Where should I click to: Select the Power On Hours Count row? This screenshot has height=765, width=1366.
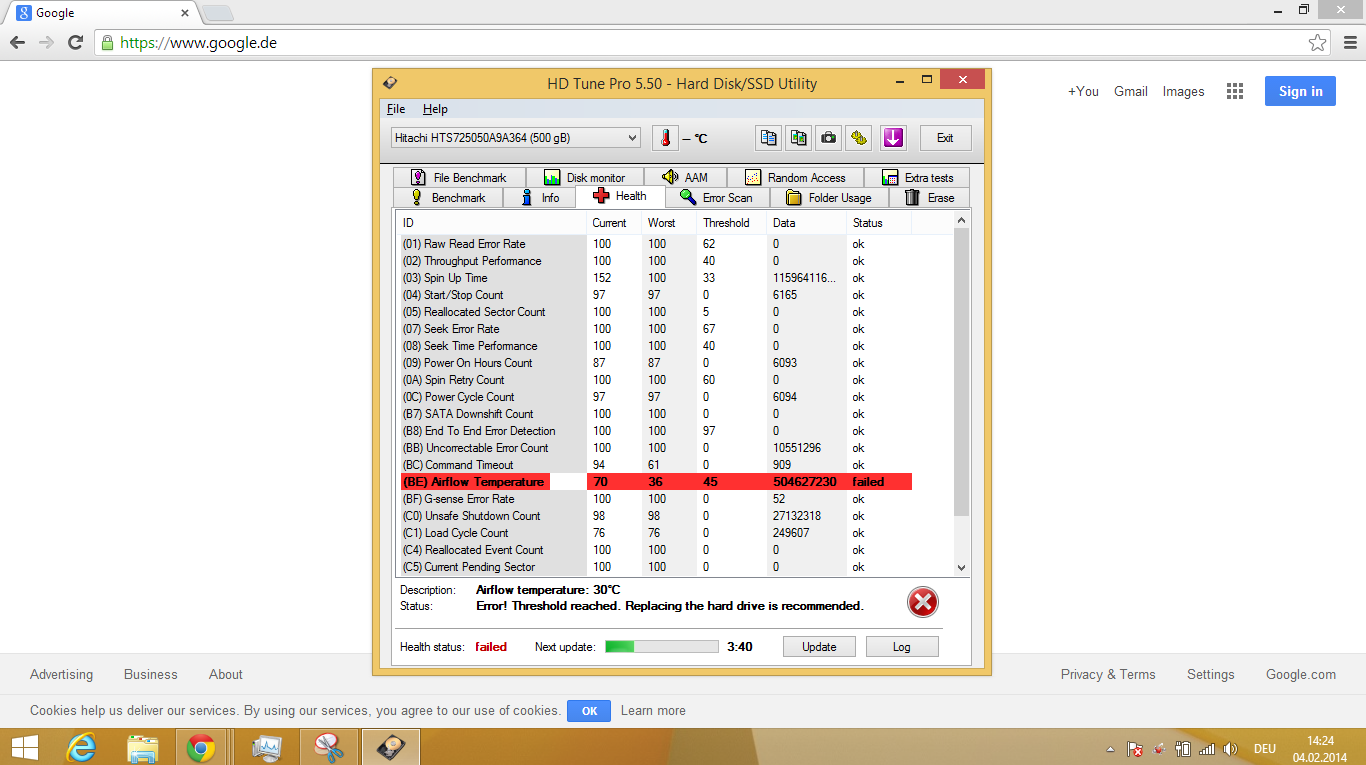(657, 363)
